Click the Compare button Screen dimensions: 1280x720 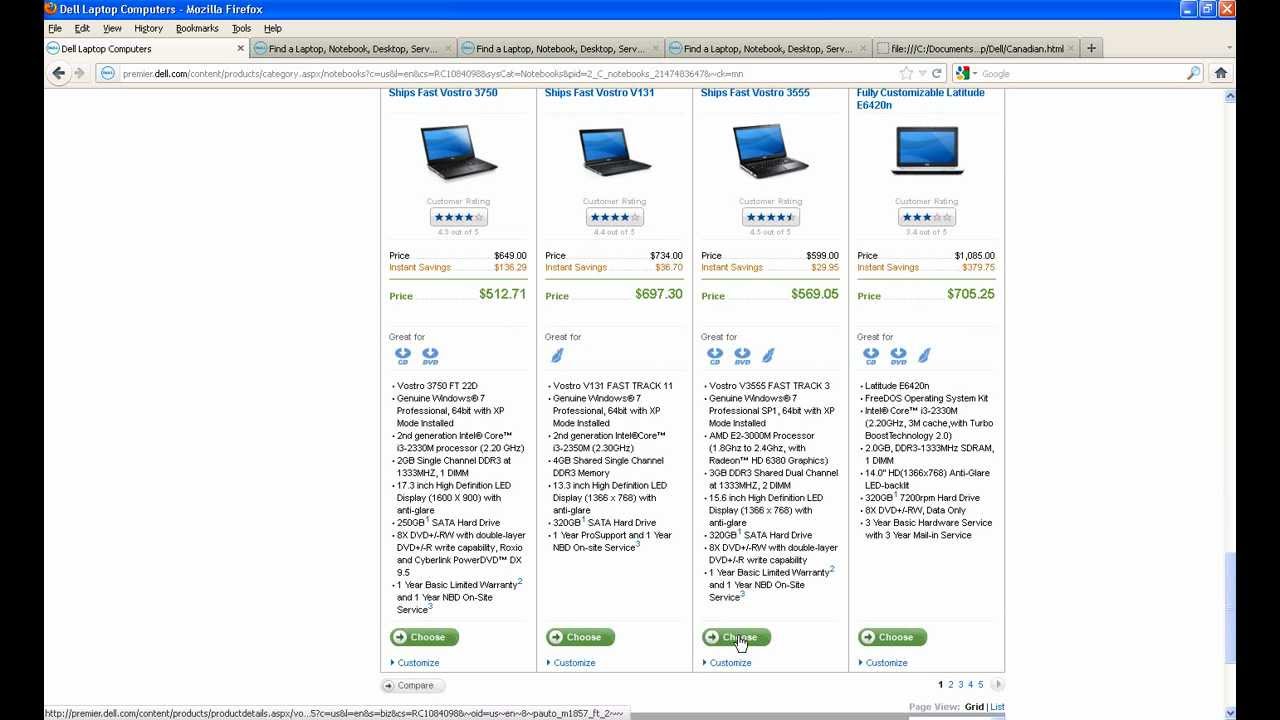click(x=413, y=686)
